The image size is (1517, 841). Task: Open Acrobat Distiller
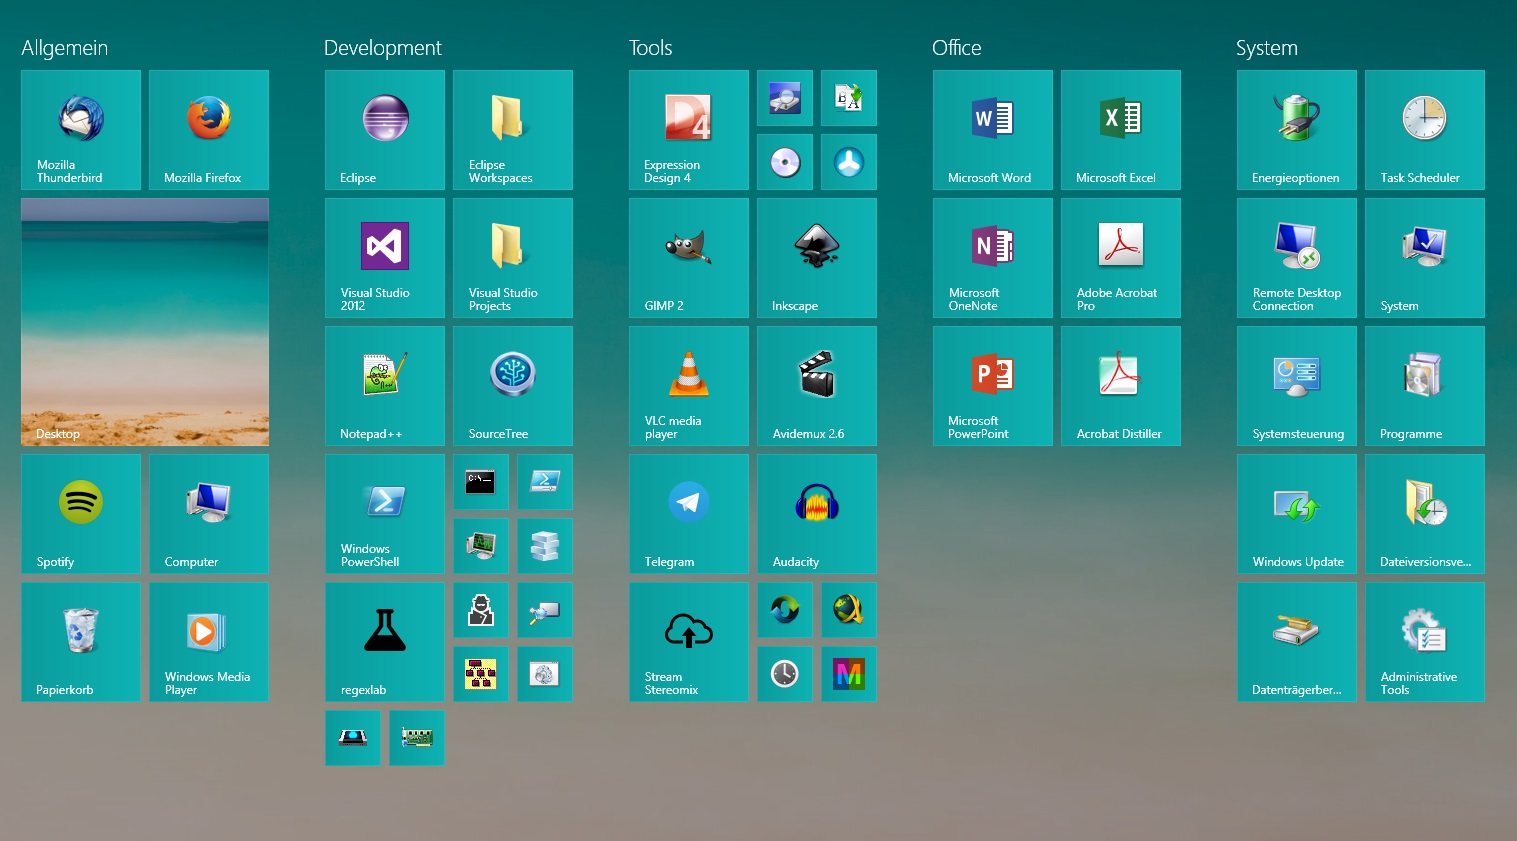coord(1121,386)
